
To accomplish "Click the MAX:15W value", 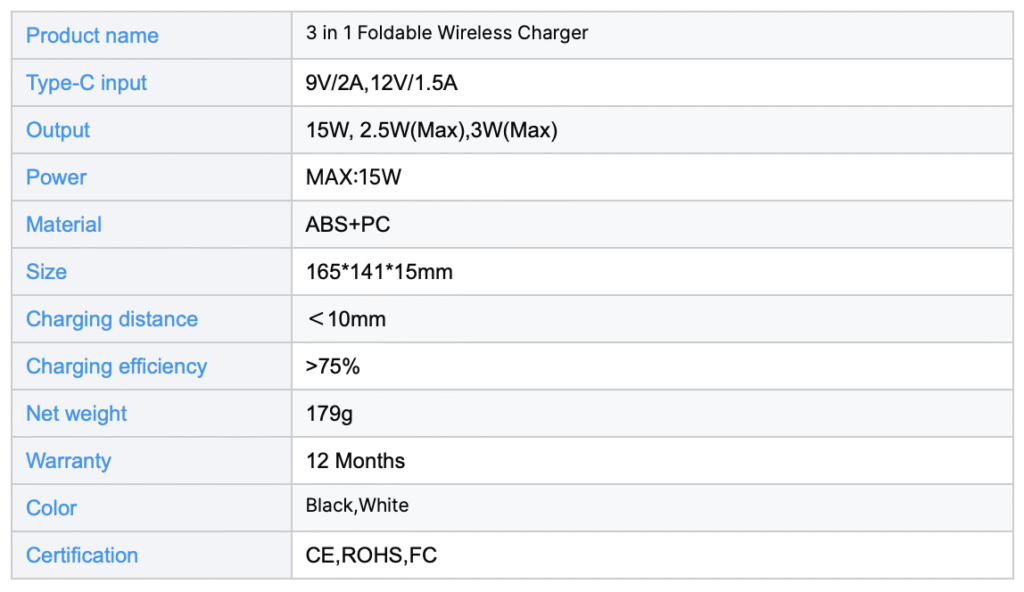I will (353, 177).
